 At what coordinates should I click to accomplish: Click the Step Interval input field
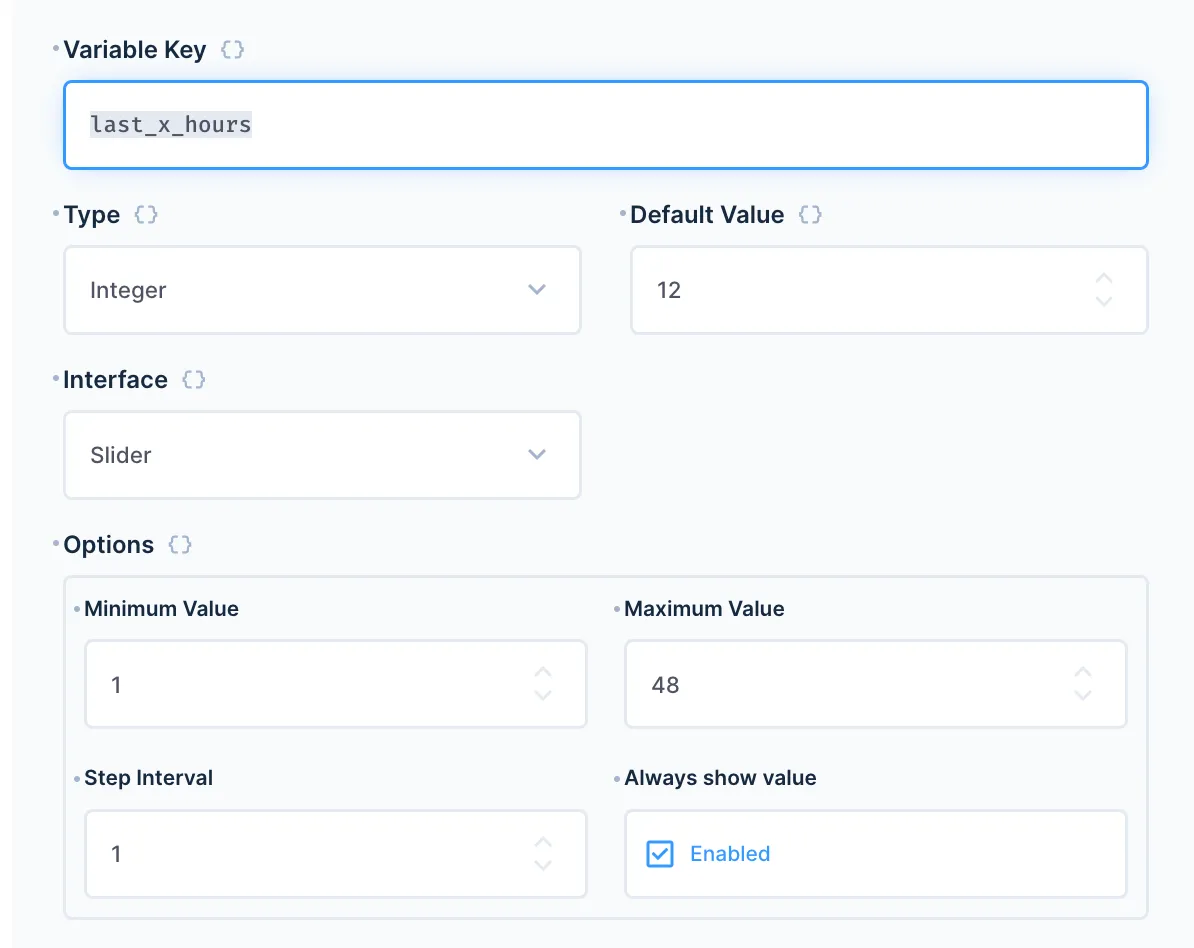(x=300, y=854)
